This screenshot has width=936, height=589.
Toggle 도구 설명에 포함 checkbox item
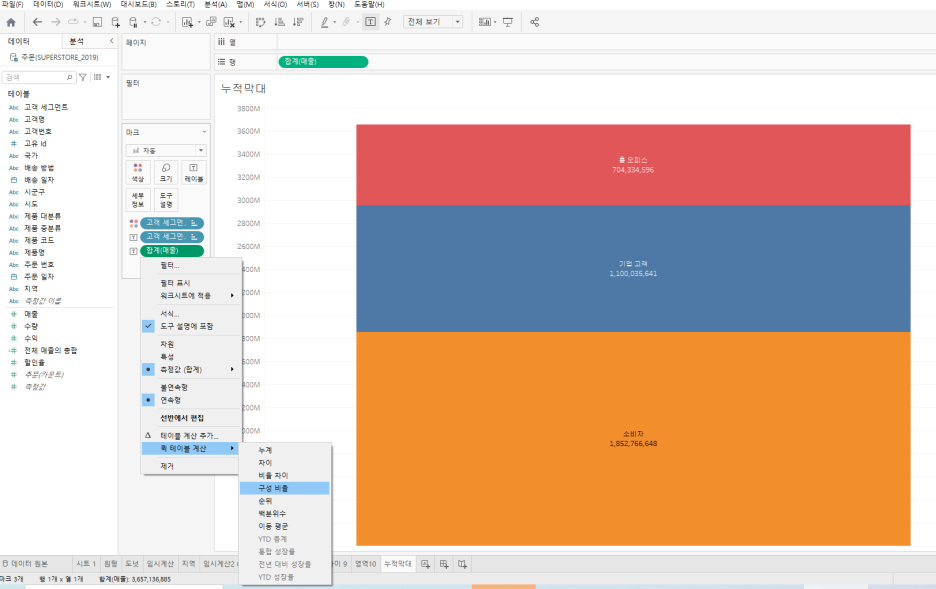[x=191, y=326]
